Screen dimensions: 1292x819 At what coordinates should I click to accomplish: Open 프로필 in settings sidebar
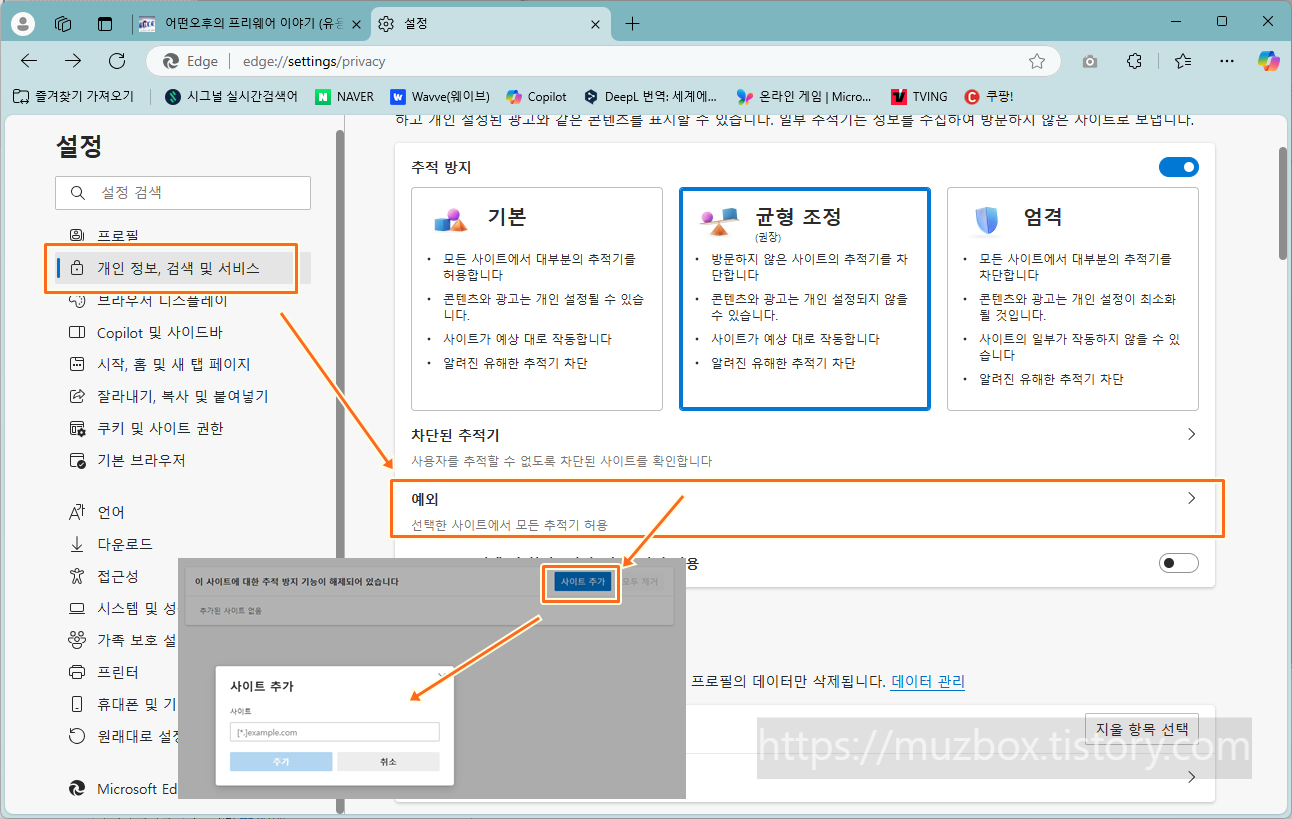117,236
